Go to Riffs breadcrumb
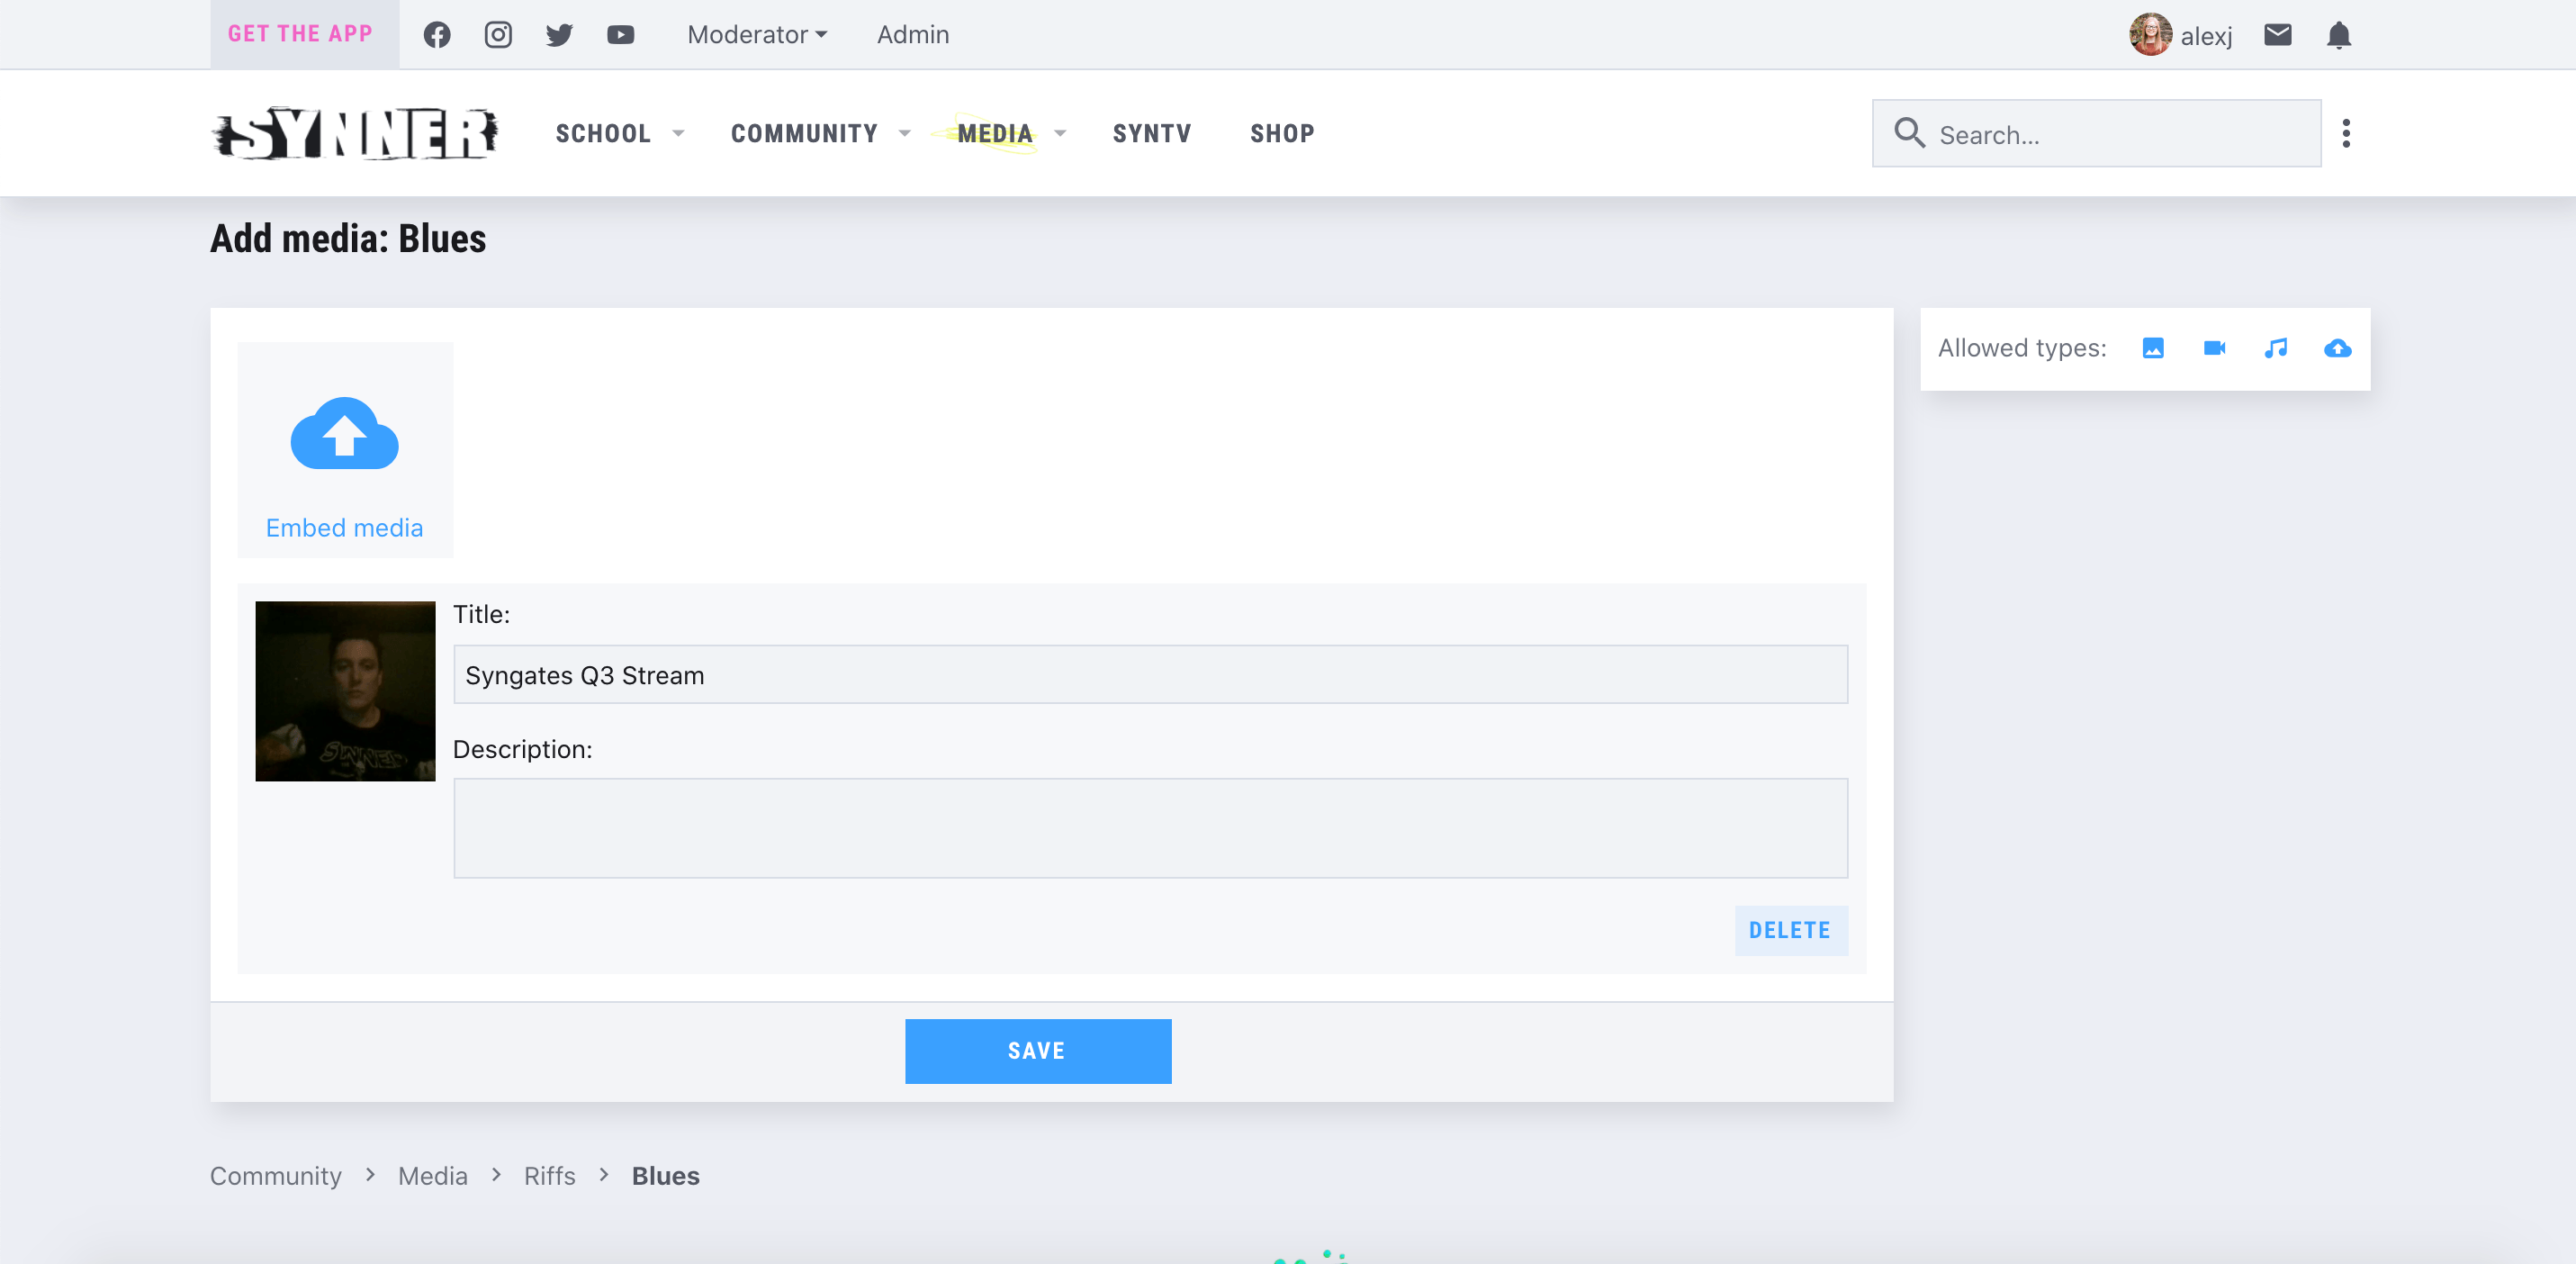Image resolution: width=2576 pixels, height=1264 pixels. pos(550,1176)
